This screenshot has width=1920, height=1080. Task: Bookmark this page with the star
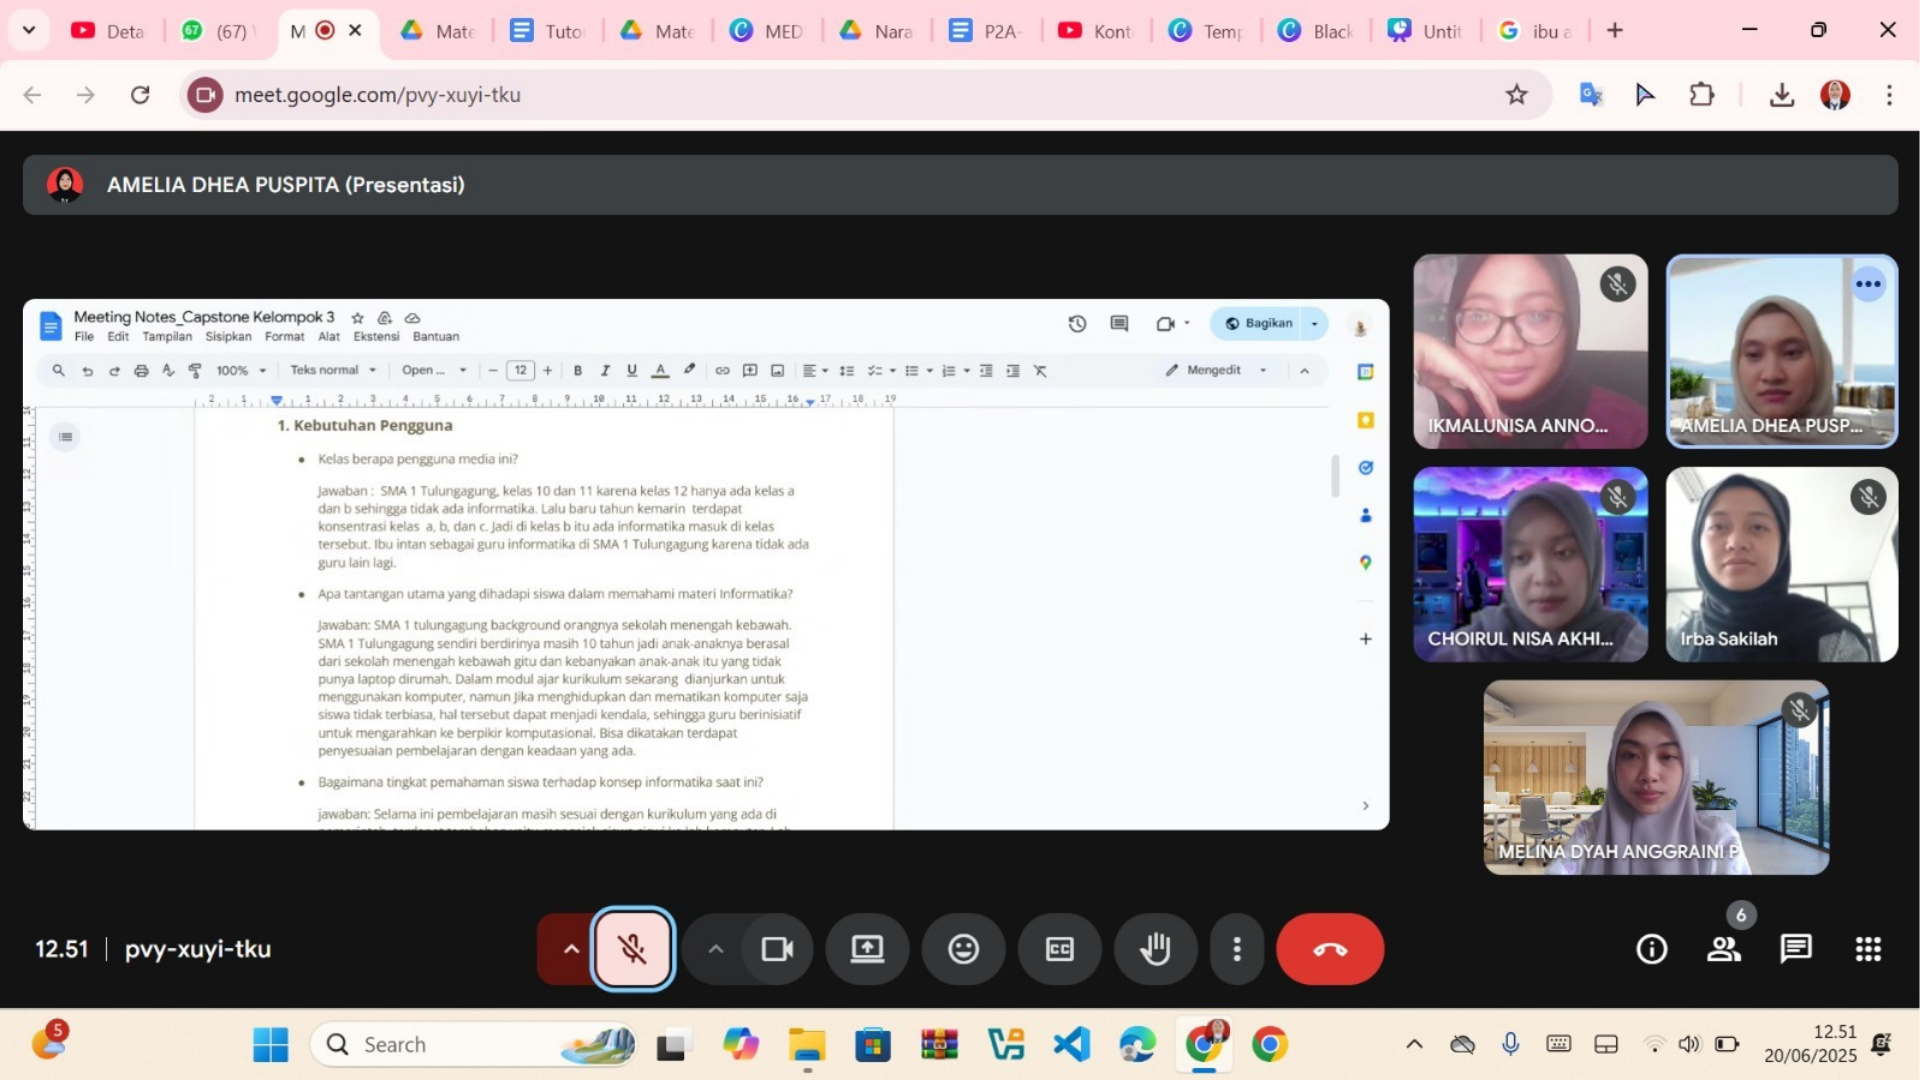pos(1516,95)
